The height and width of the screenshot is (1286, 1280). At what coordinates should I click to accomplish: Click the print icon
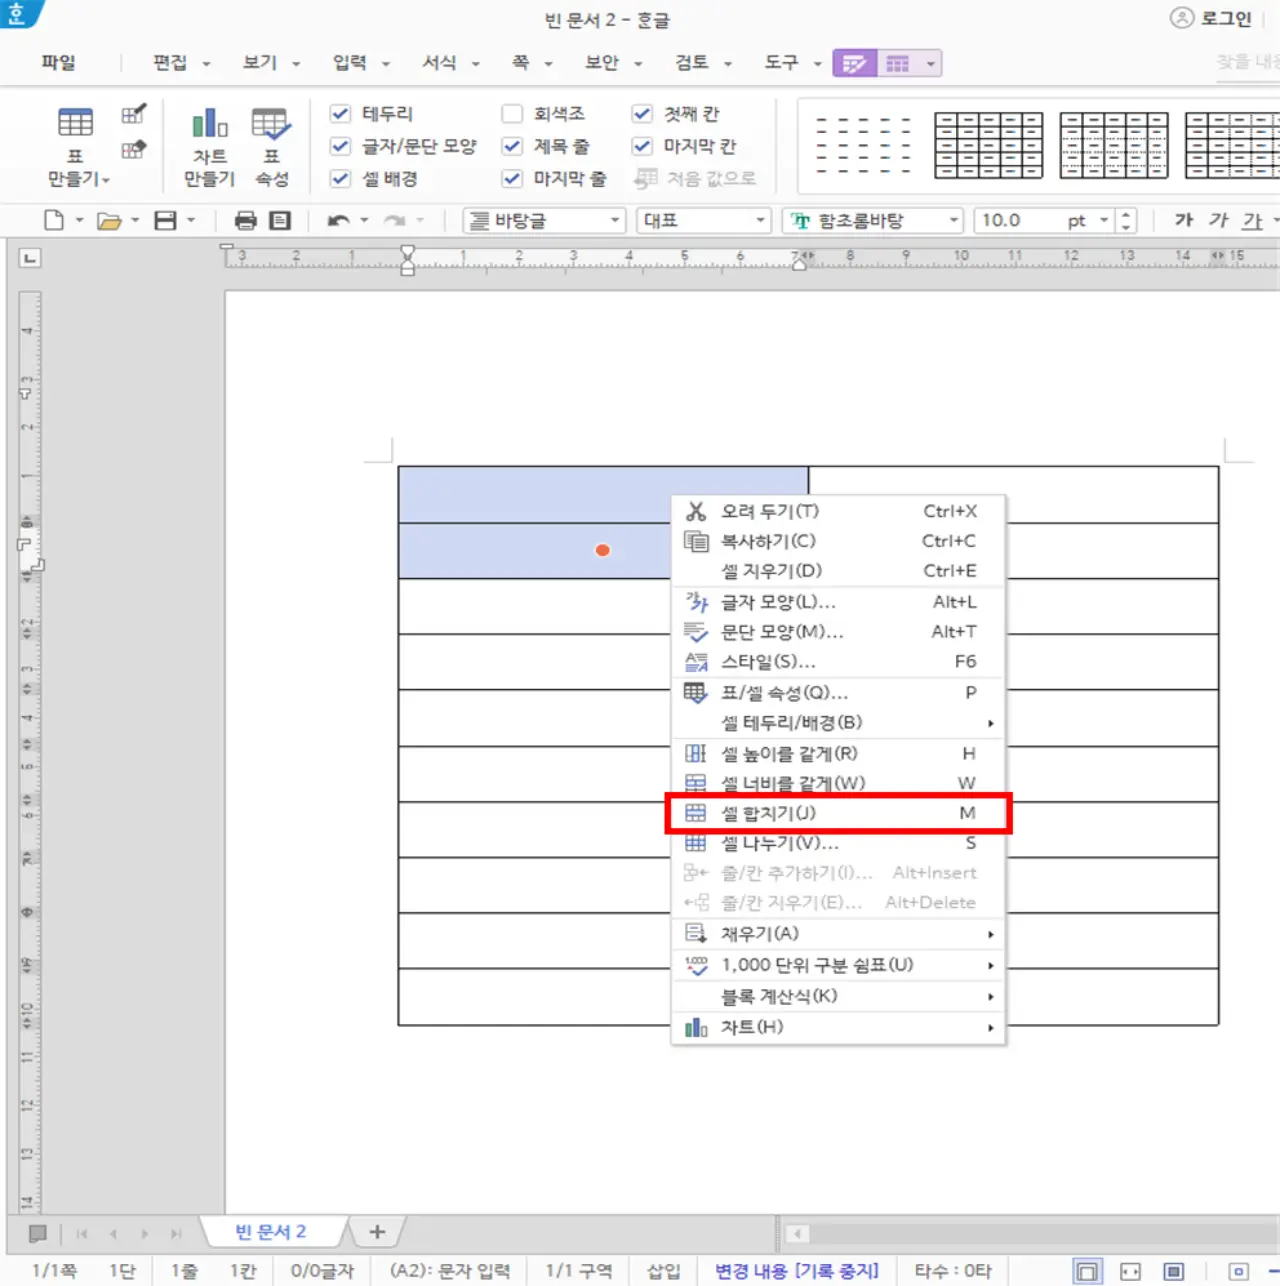pos(245,220)
